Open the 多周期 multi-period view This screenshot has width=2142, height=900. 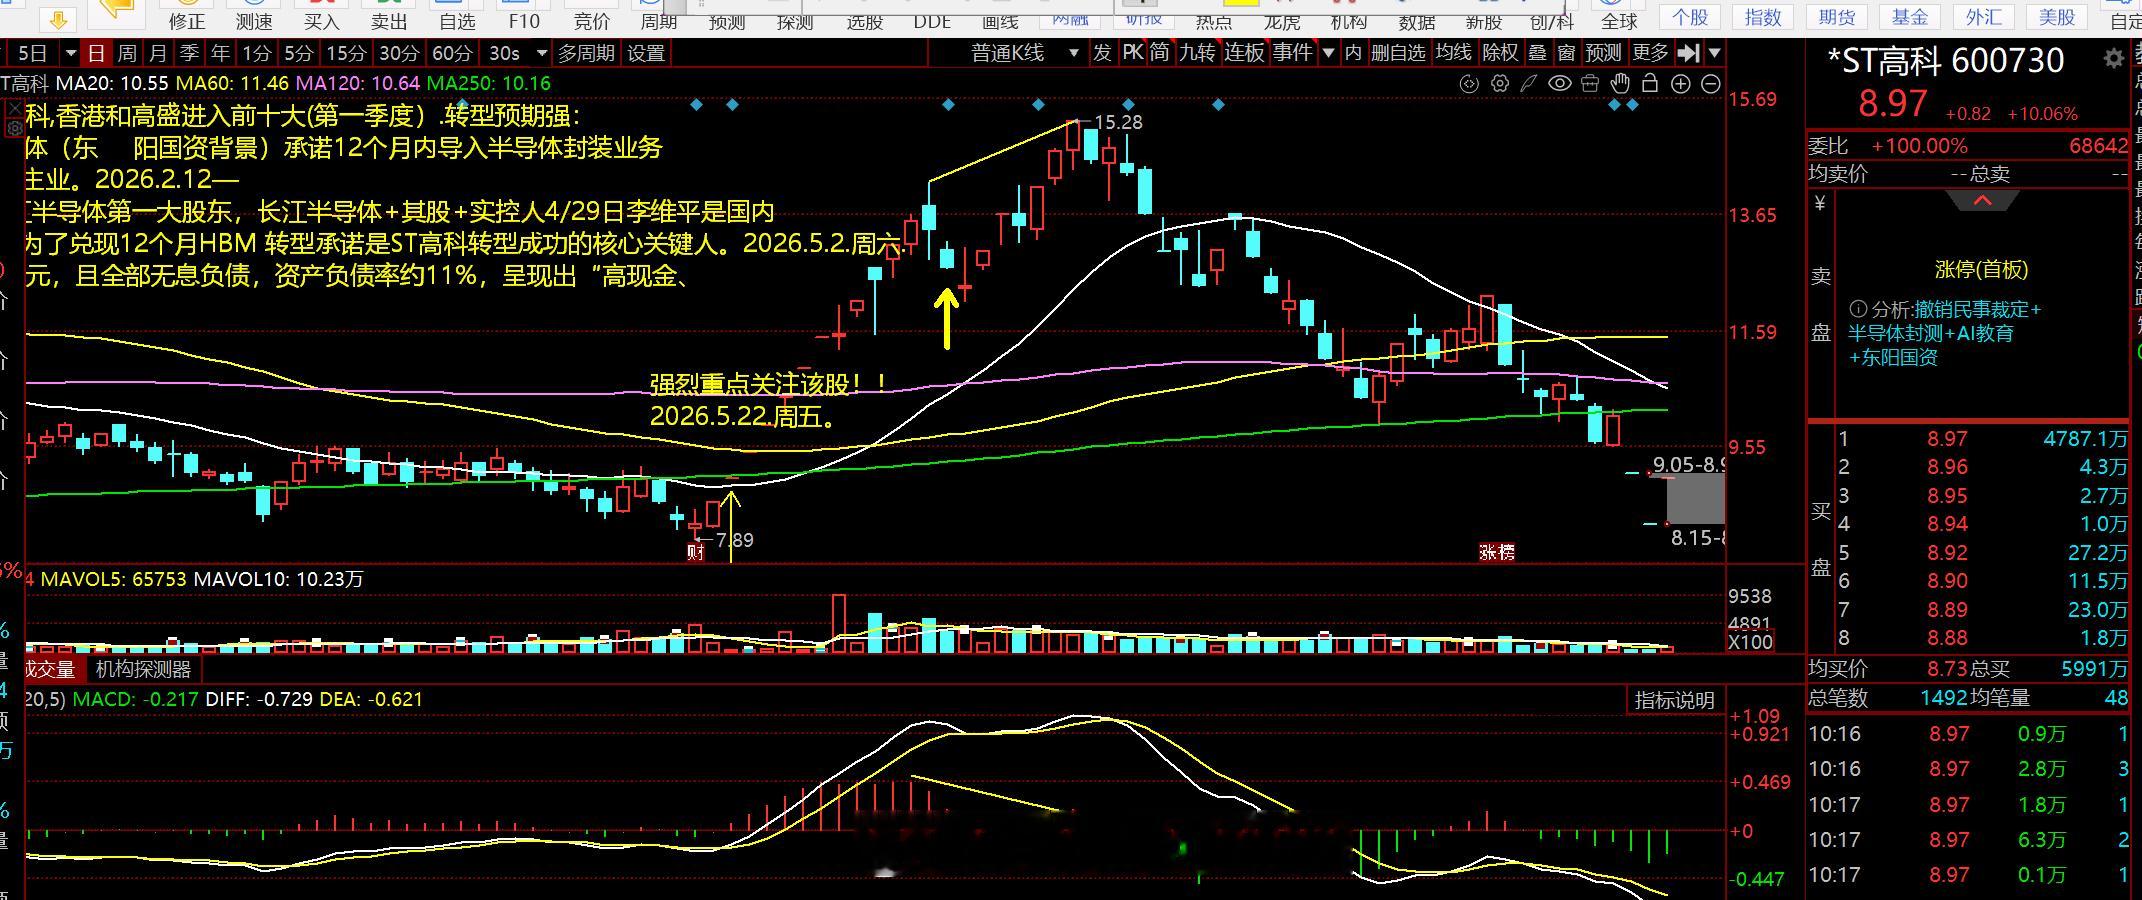pyautogui.click(x=586, y=53)
